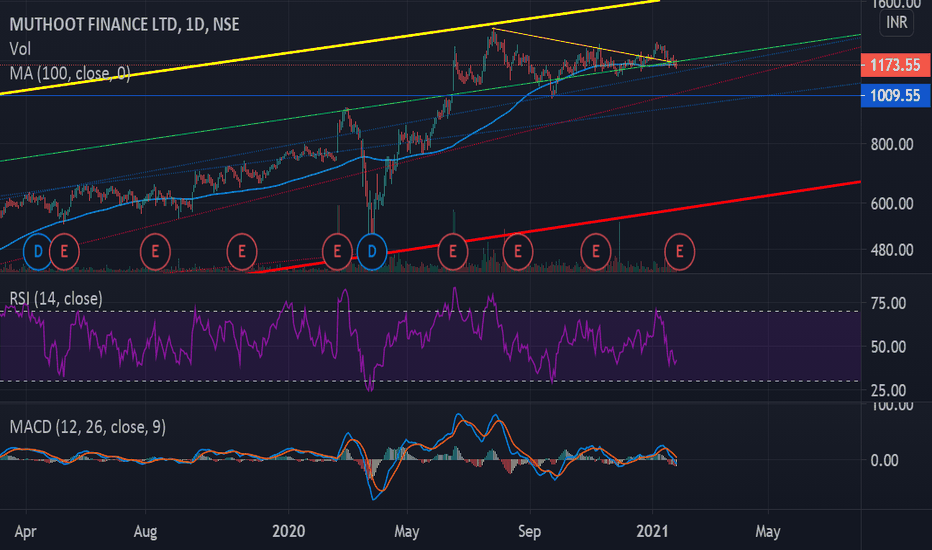
Task: Click the 2021 label on time axis
Action: 653,531
